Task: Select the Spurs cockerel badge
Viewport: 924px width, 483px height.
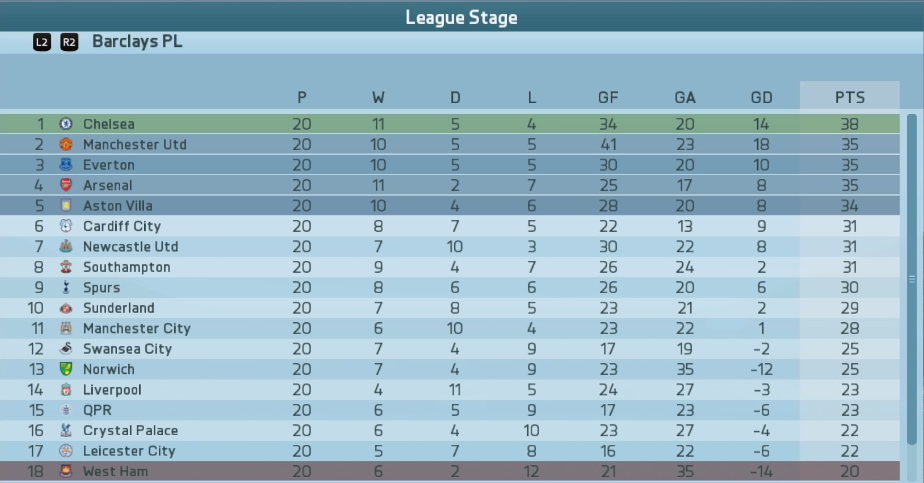Action: [65, 287]
